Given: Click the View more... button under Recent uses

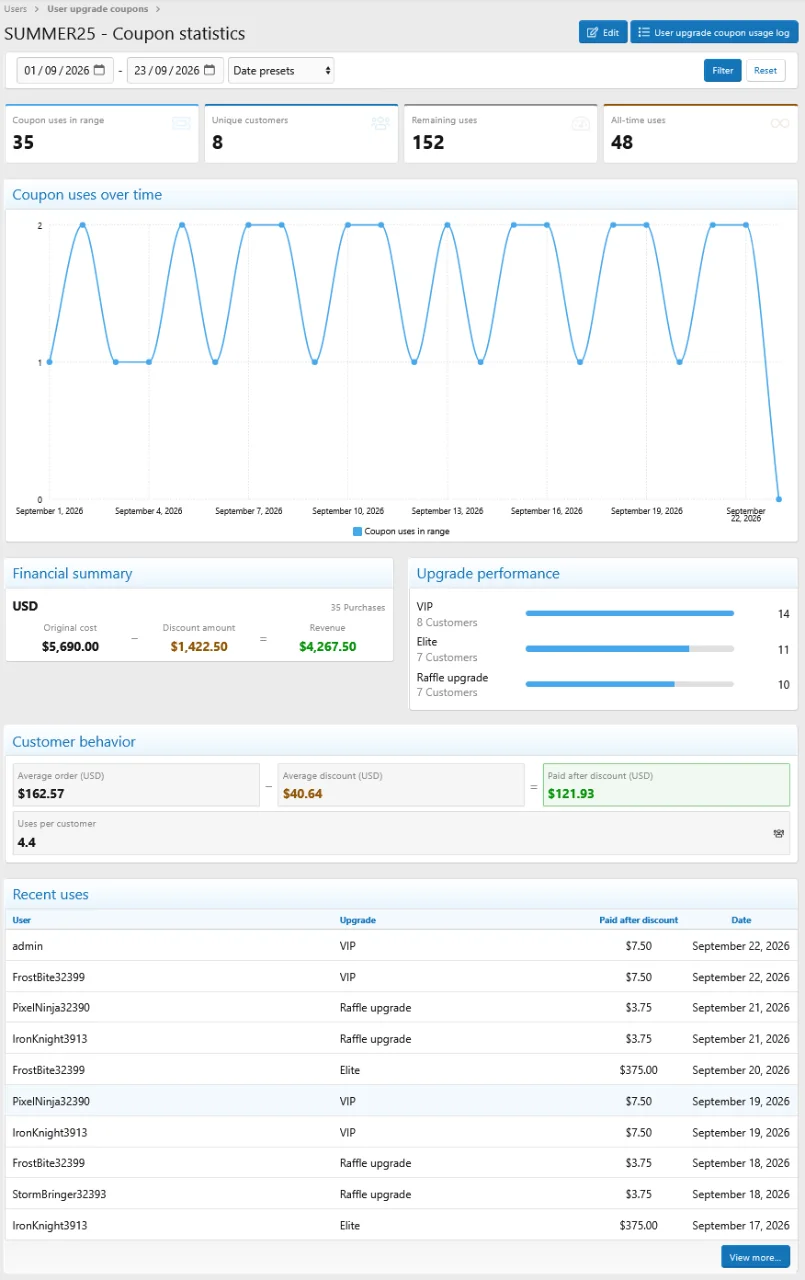Looking at the screenshot, I should 756,1257.
